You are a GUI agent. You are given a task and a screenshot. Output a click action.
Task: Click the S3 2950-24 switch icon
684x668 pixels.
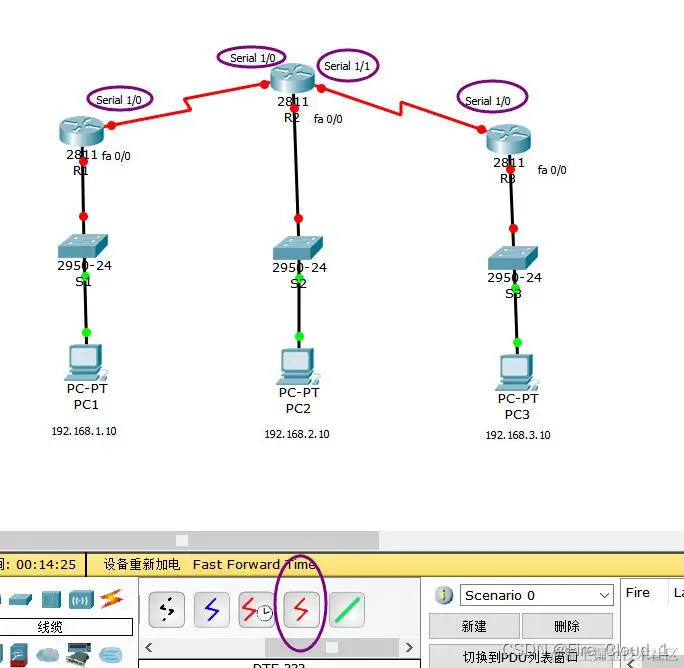[513, 257]
